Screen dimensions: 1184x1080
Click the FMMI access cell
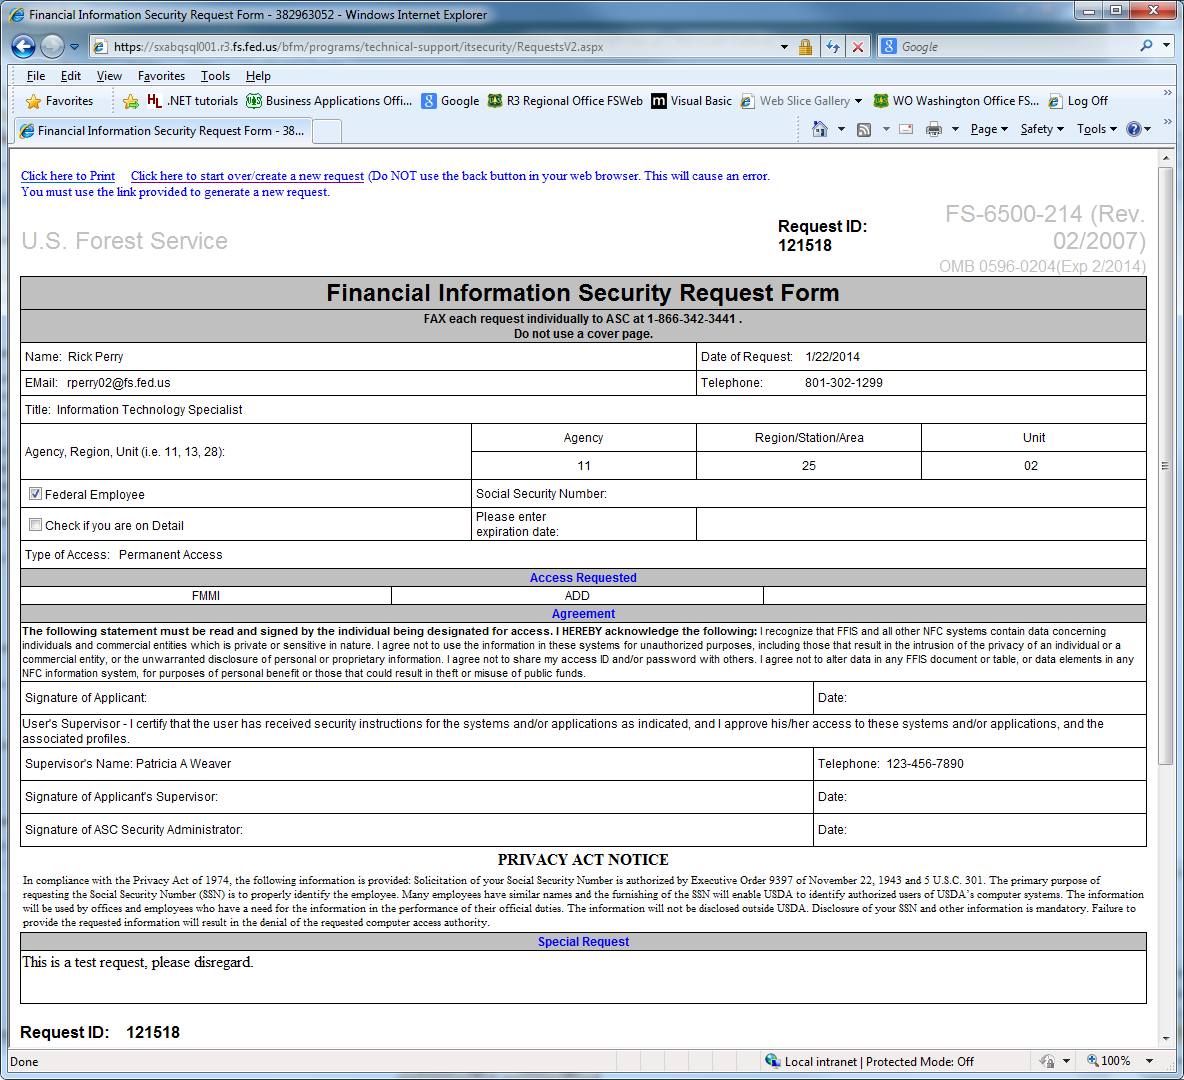(206, 596)
